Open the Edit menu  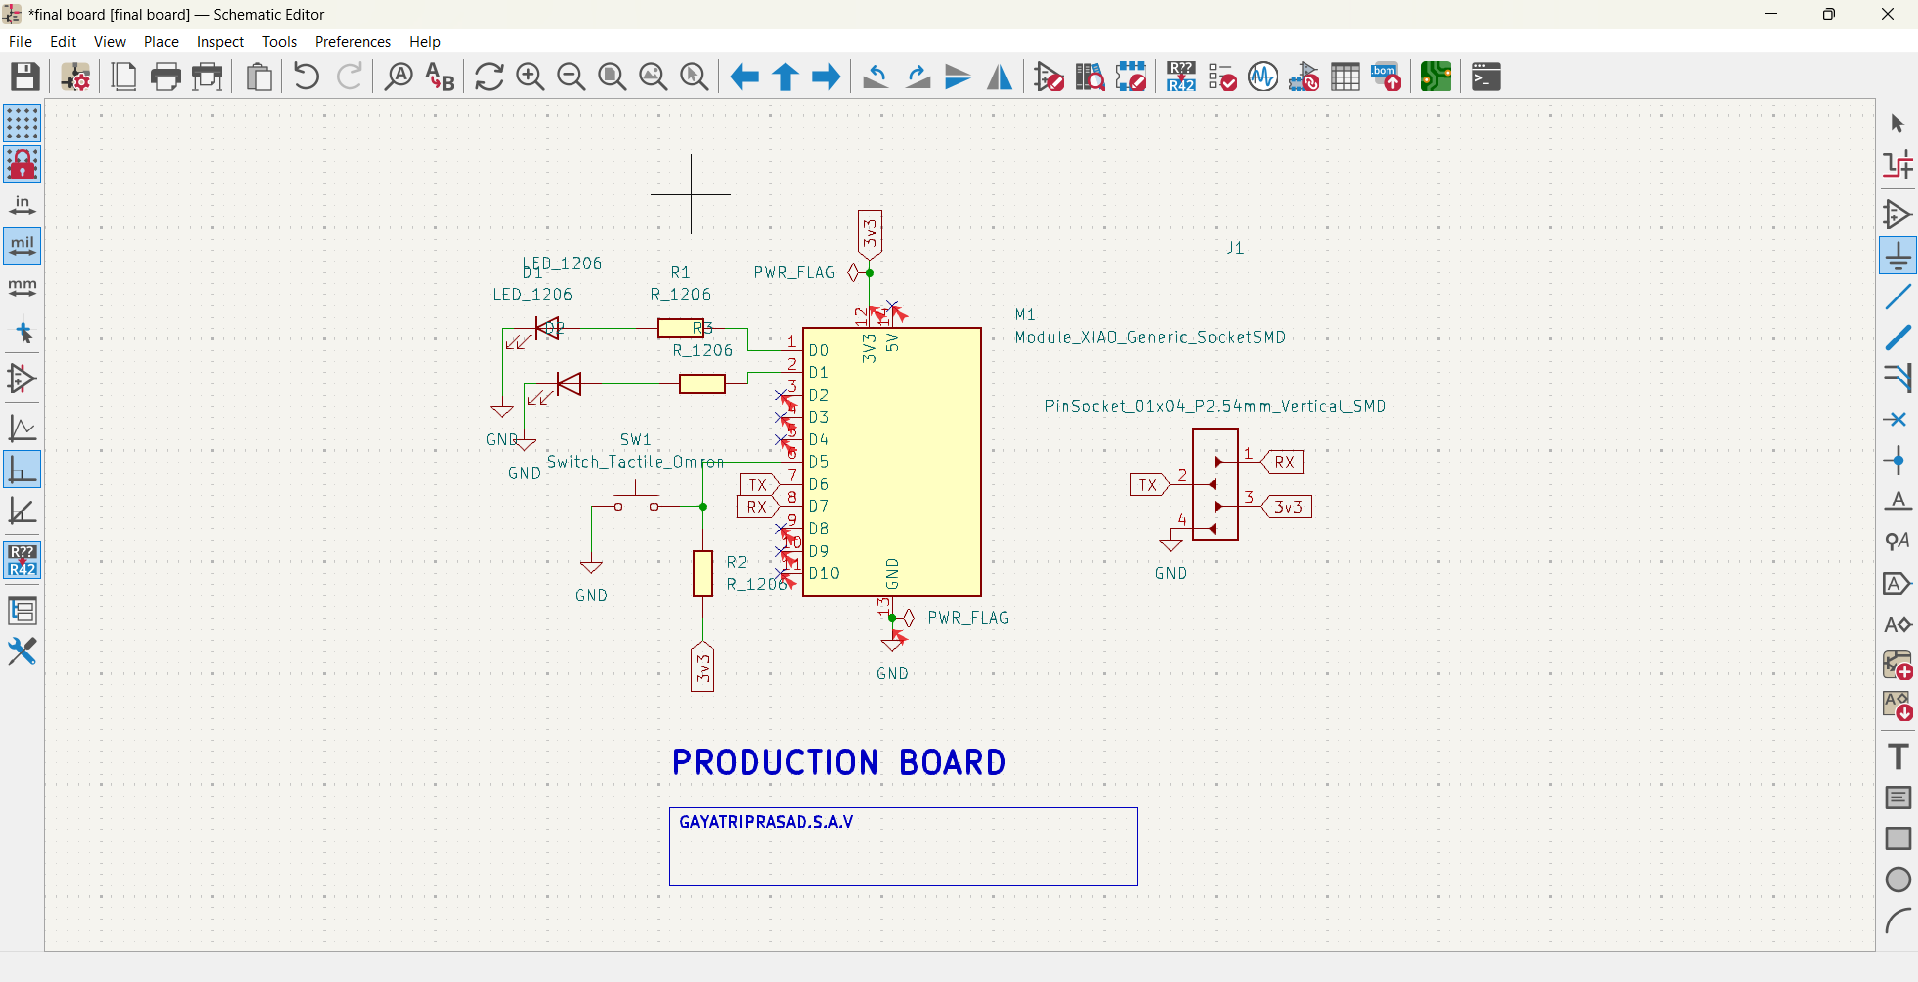pyautogui.click(x=63, y=42)
